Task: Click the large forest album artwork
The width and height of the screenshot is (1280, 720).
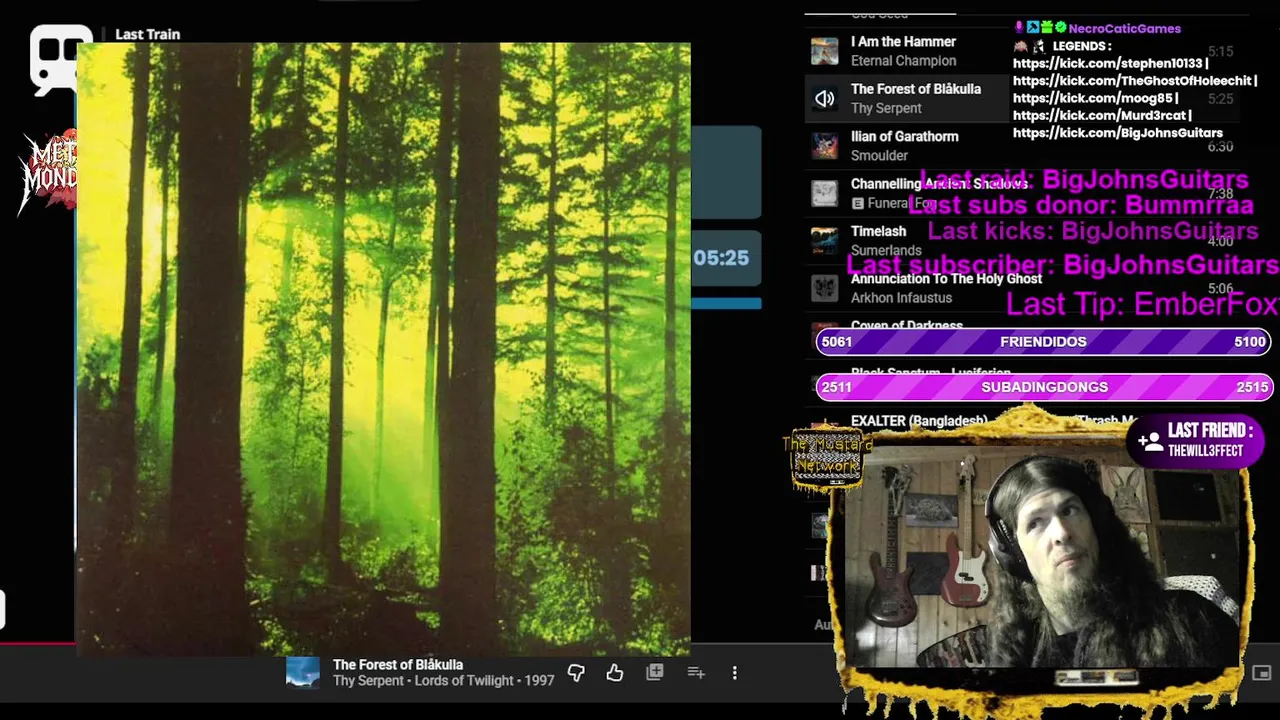Action: coord(383,349)
